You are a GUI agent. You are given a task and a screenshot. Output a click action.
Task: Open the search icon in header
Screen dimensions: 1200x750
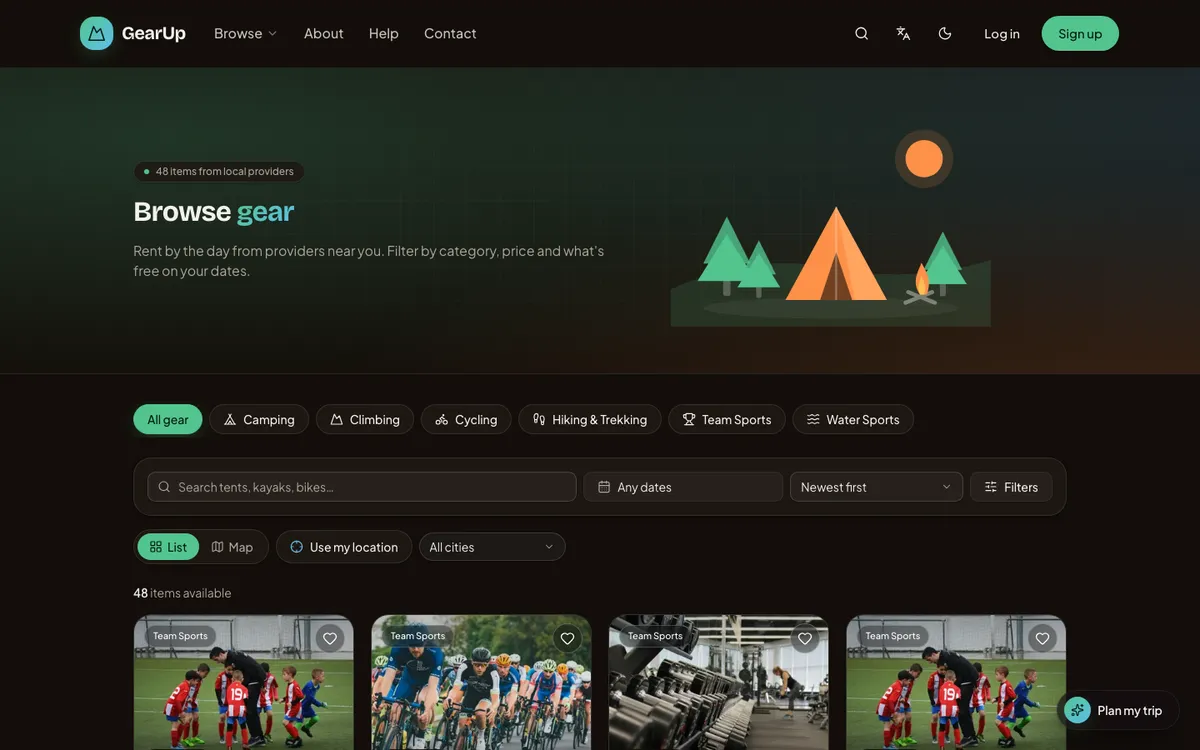pos(861,33)
